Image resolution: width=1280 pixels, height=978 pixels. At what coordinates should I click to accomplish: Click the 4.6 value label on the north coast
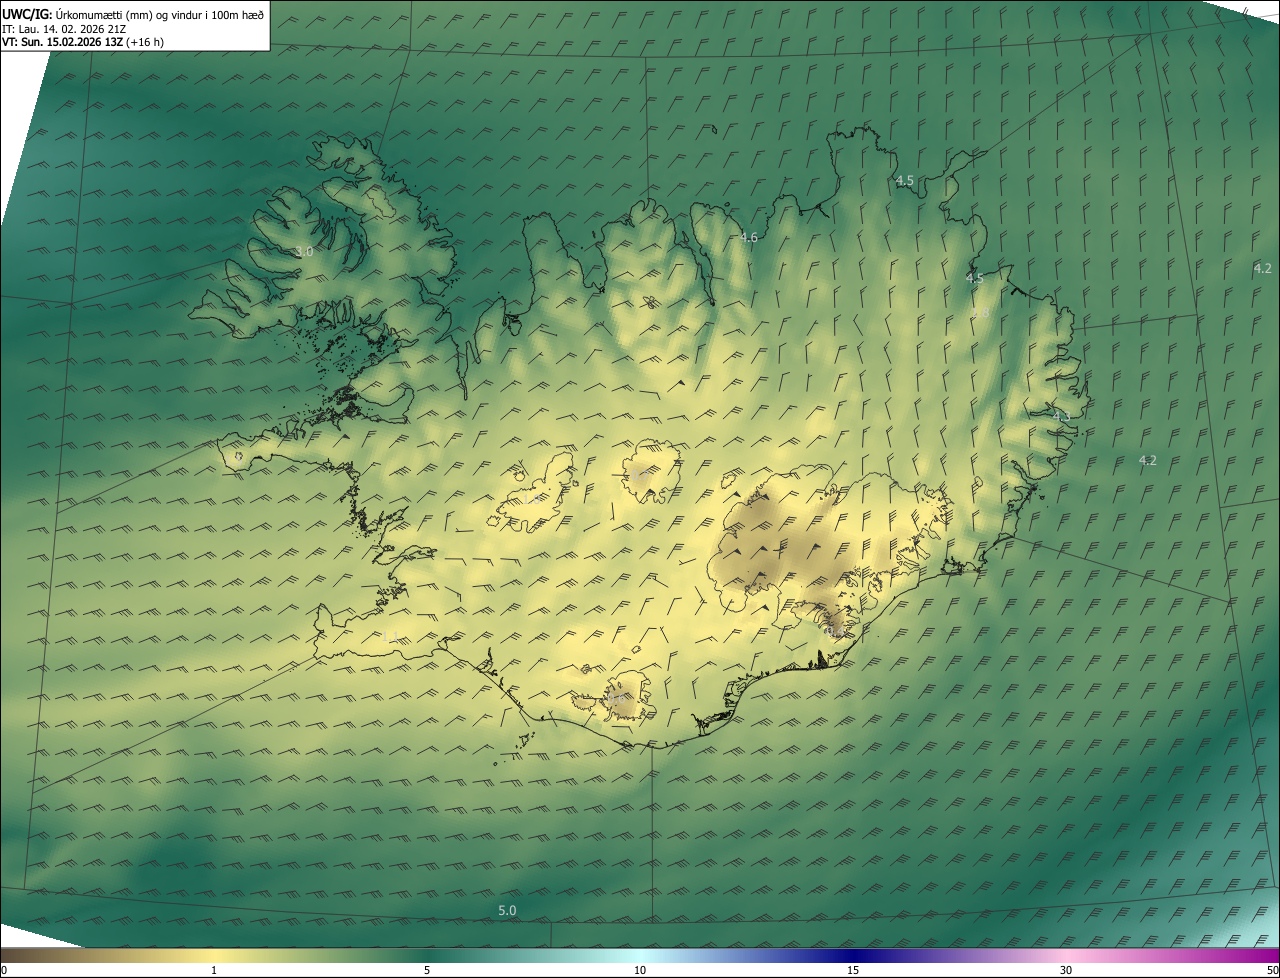tap(749, 237)
